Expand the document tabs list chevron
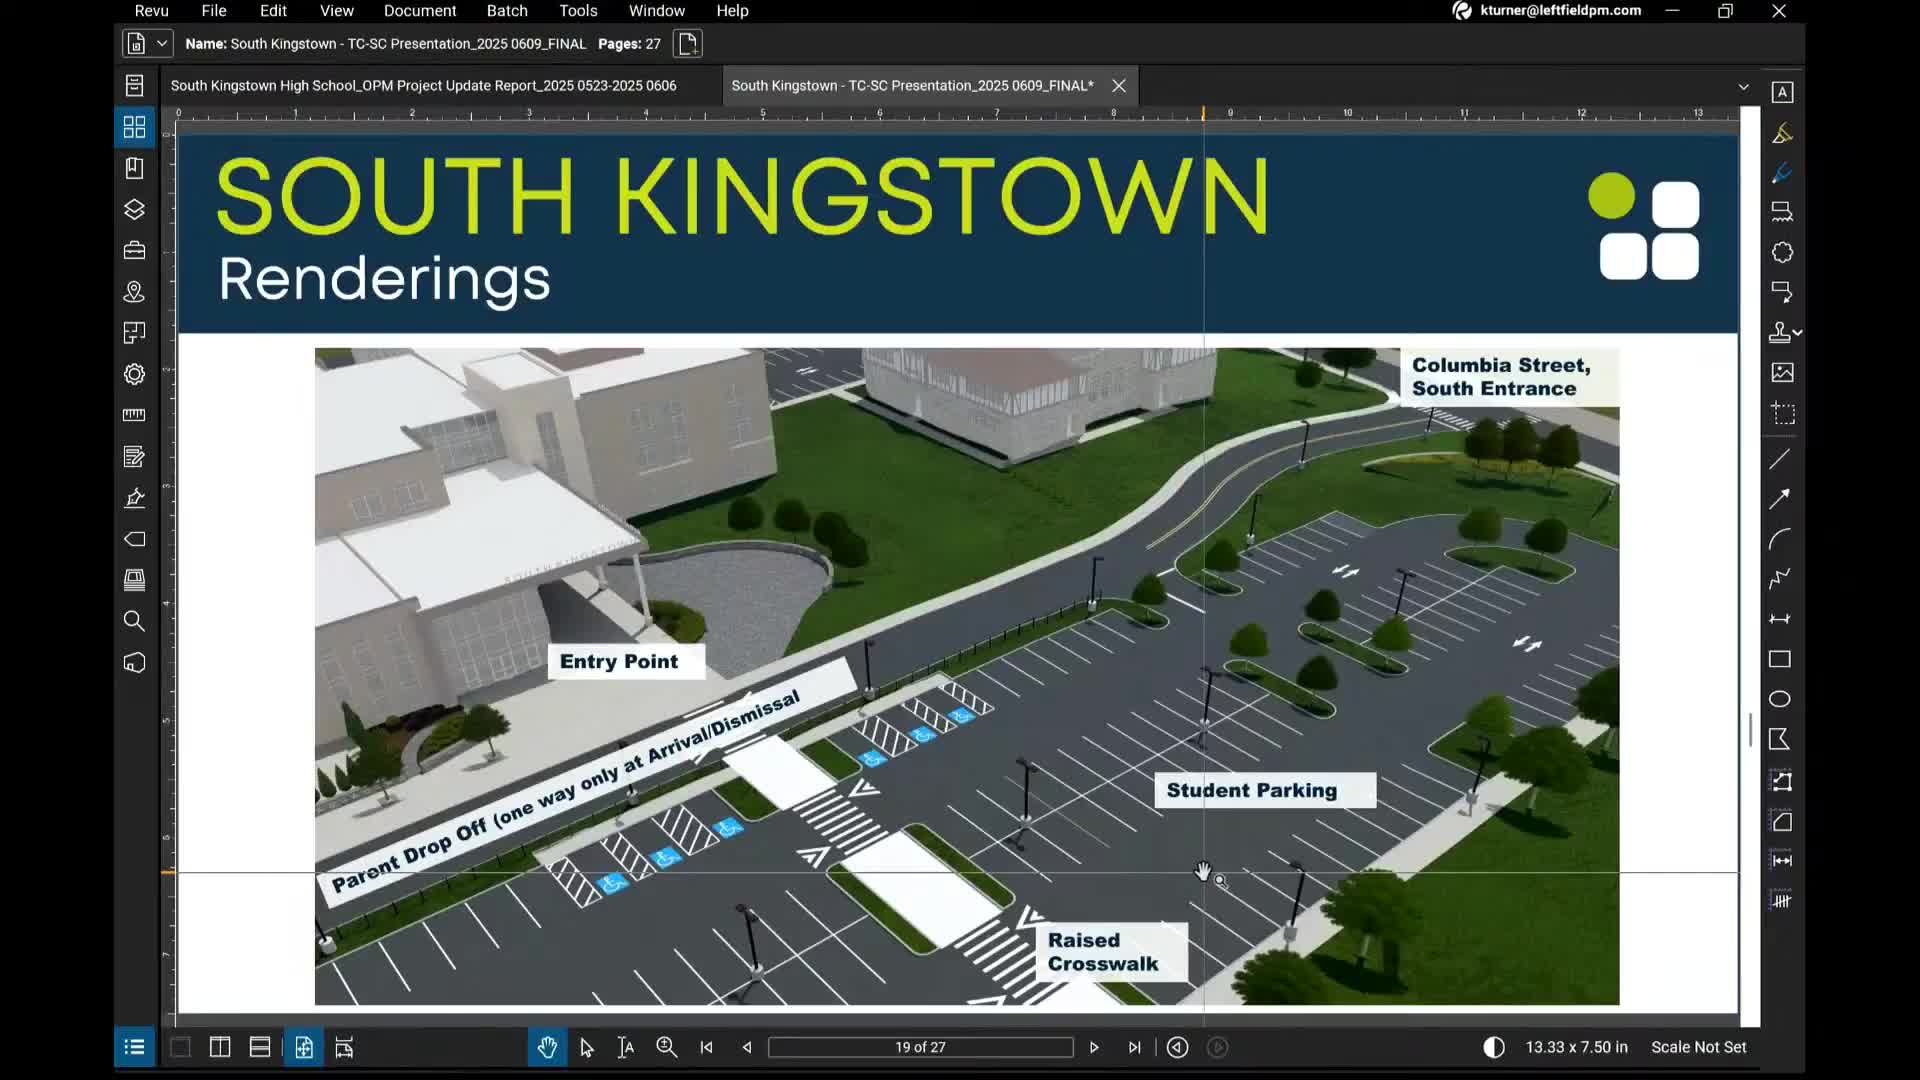 [1743, 87]
